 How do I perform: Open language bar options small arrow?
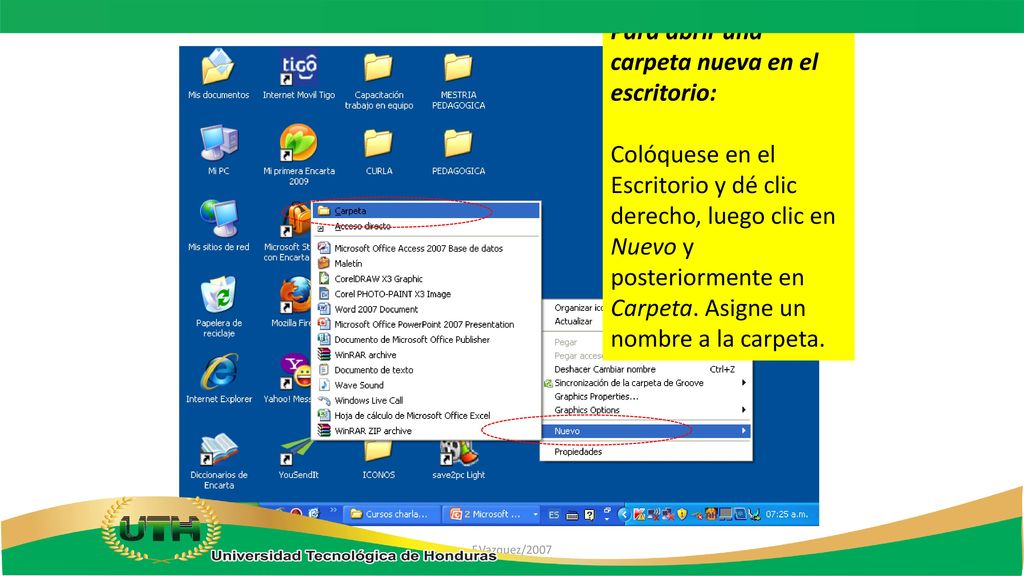(607, 518)
